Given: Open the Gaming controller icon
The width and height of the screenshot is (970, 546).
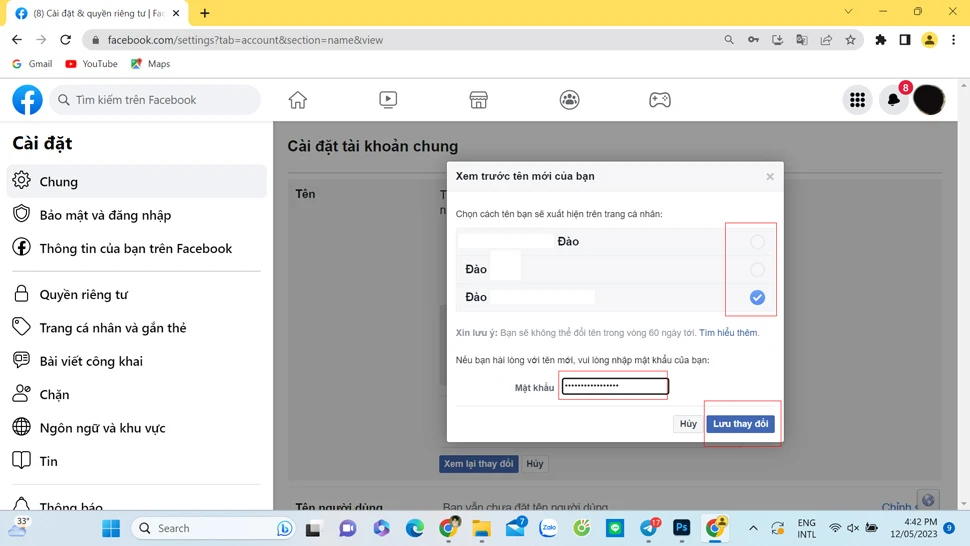Looking at the screenshot, I should pyautogui.click(x=660, y=100).
